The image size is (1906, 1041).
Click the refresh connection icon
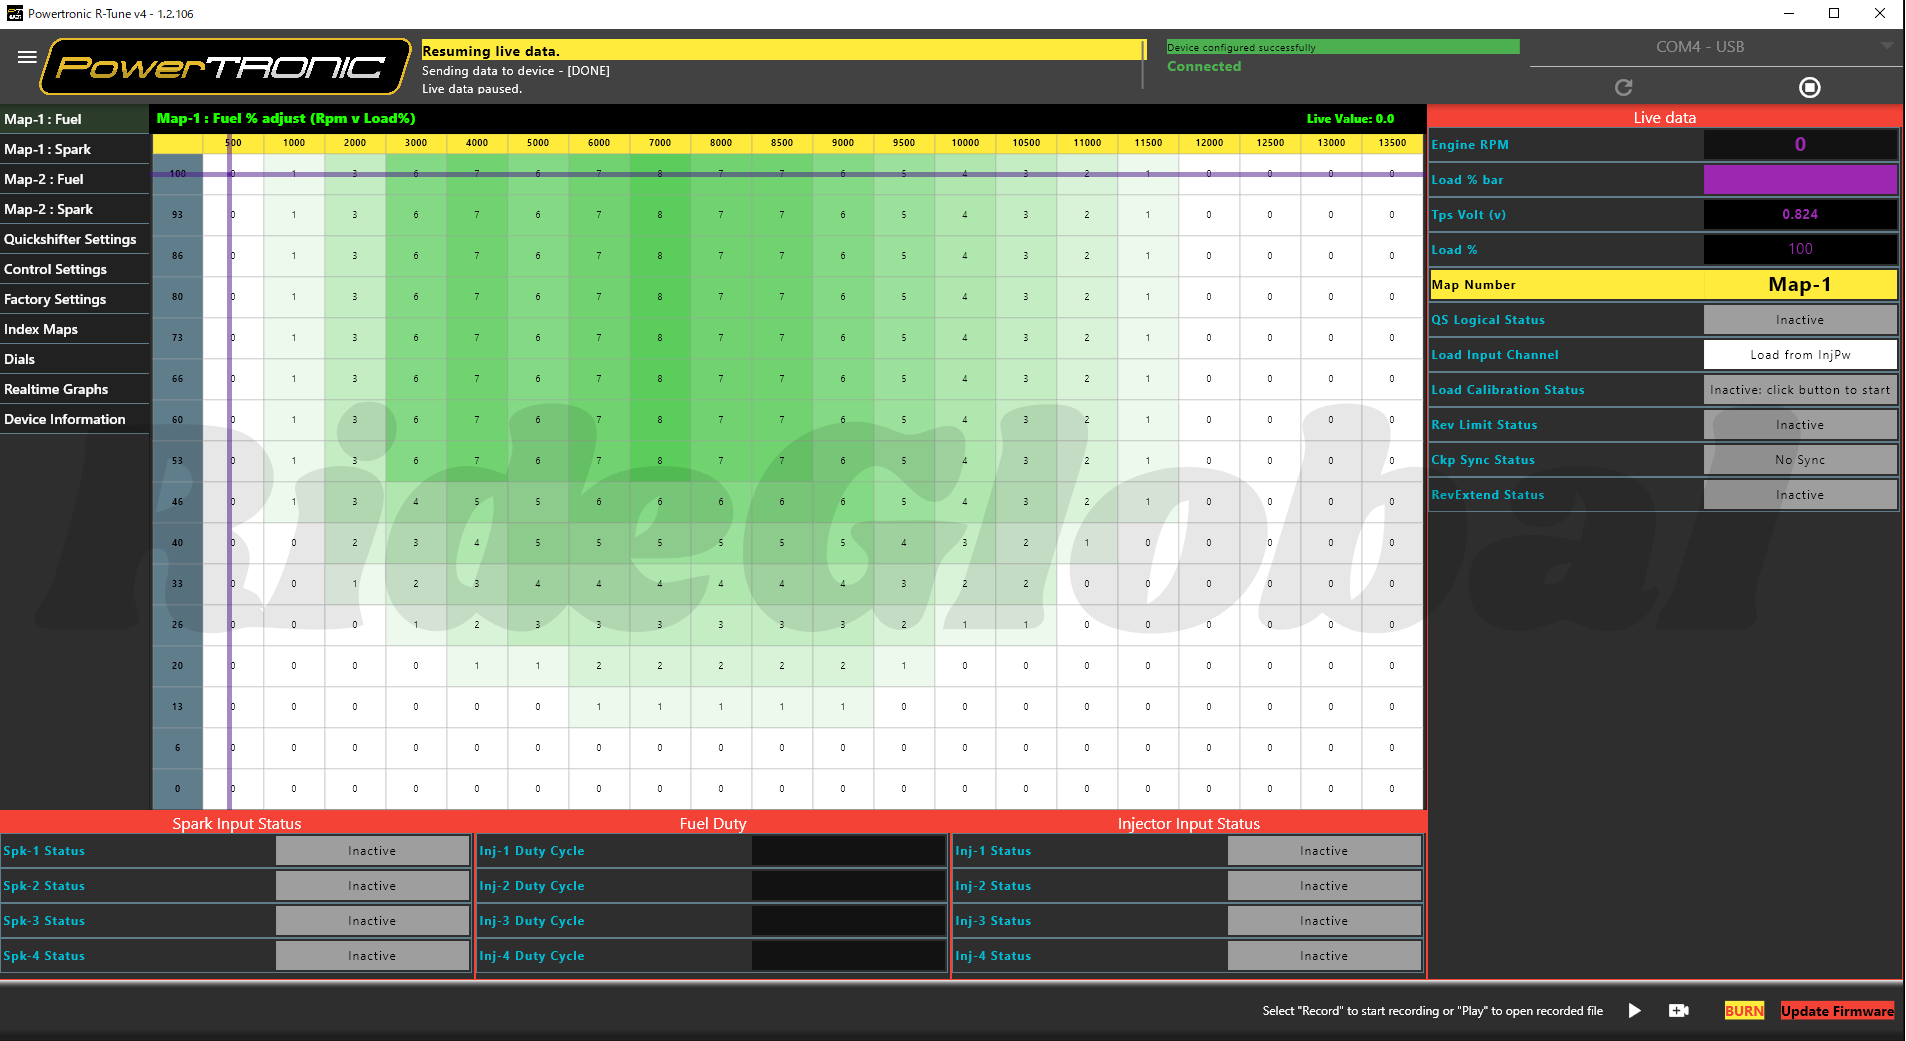pyautogui.click(x=1623, y=88)
